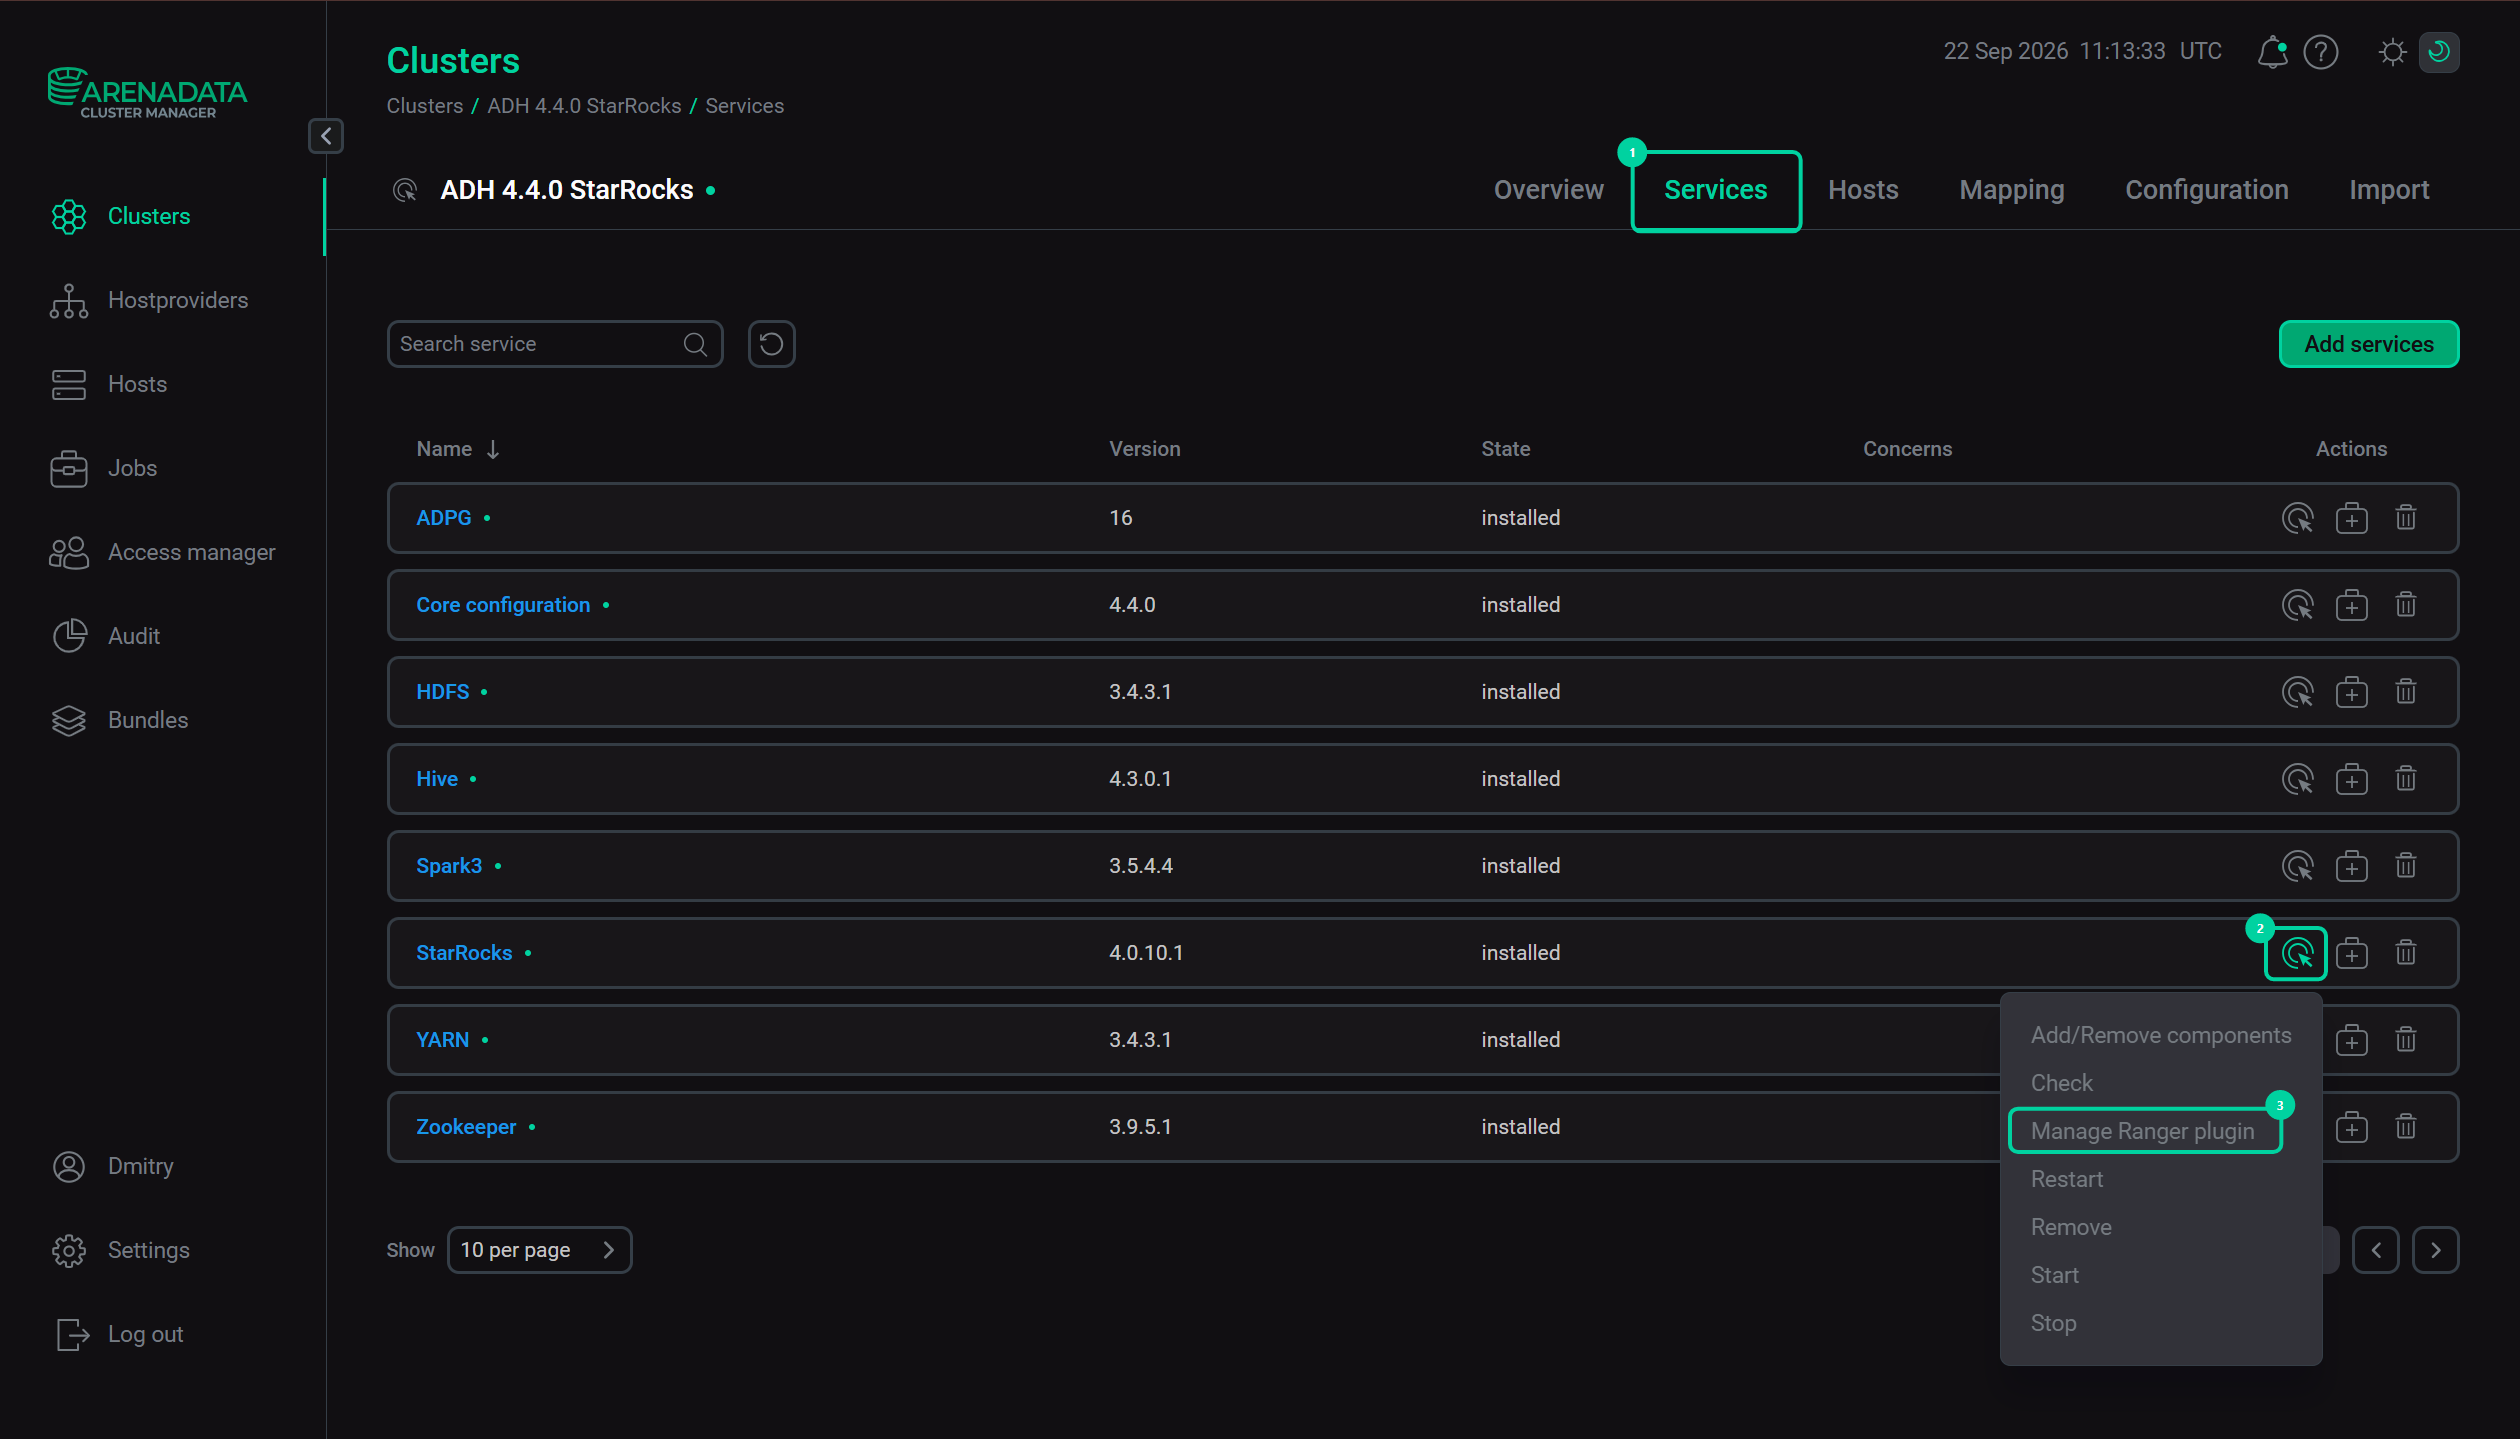Switch to dark theme moon icon

click(2439, 52)
